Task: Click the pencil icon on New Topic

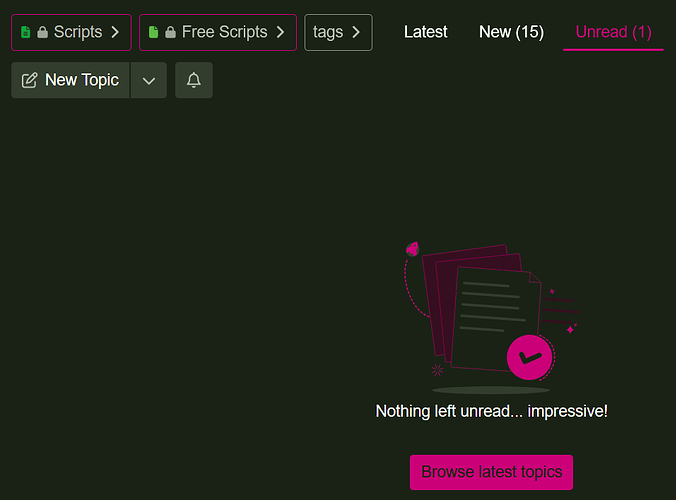Action: 29,80
